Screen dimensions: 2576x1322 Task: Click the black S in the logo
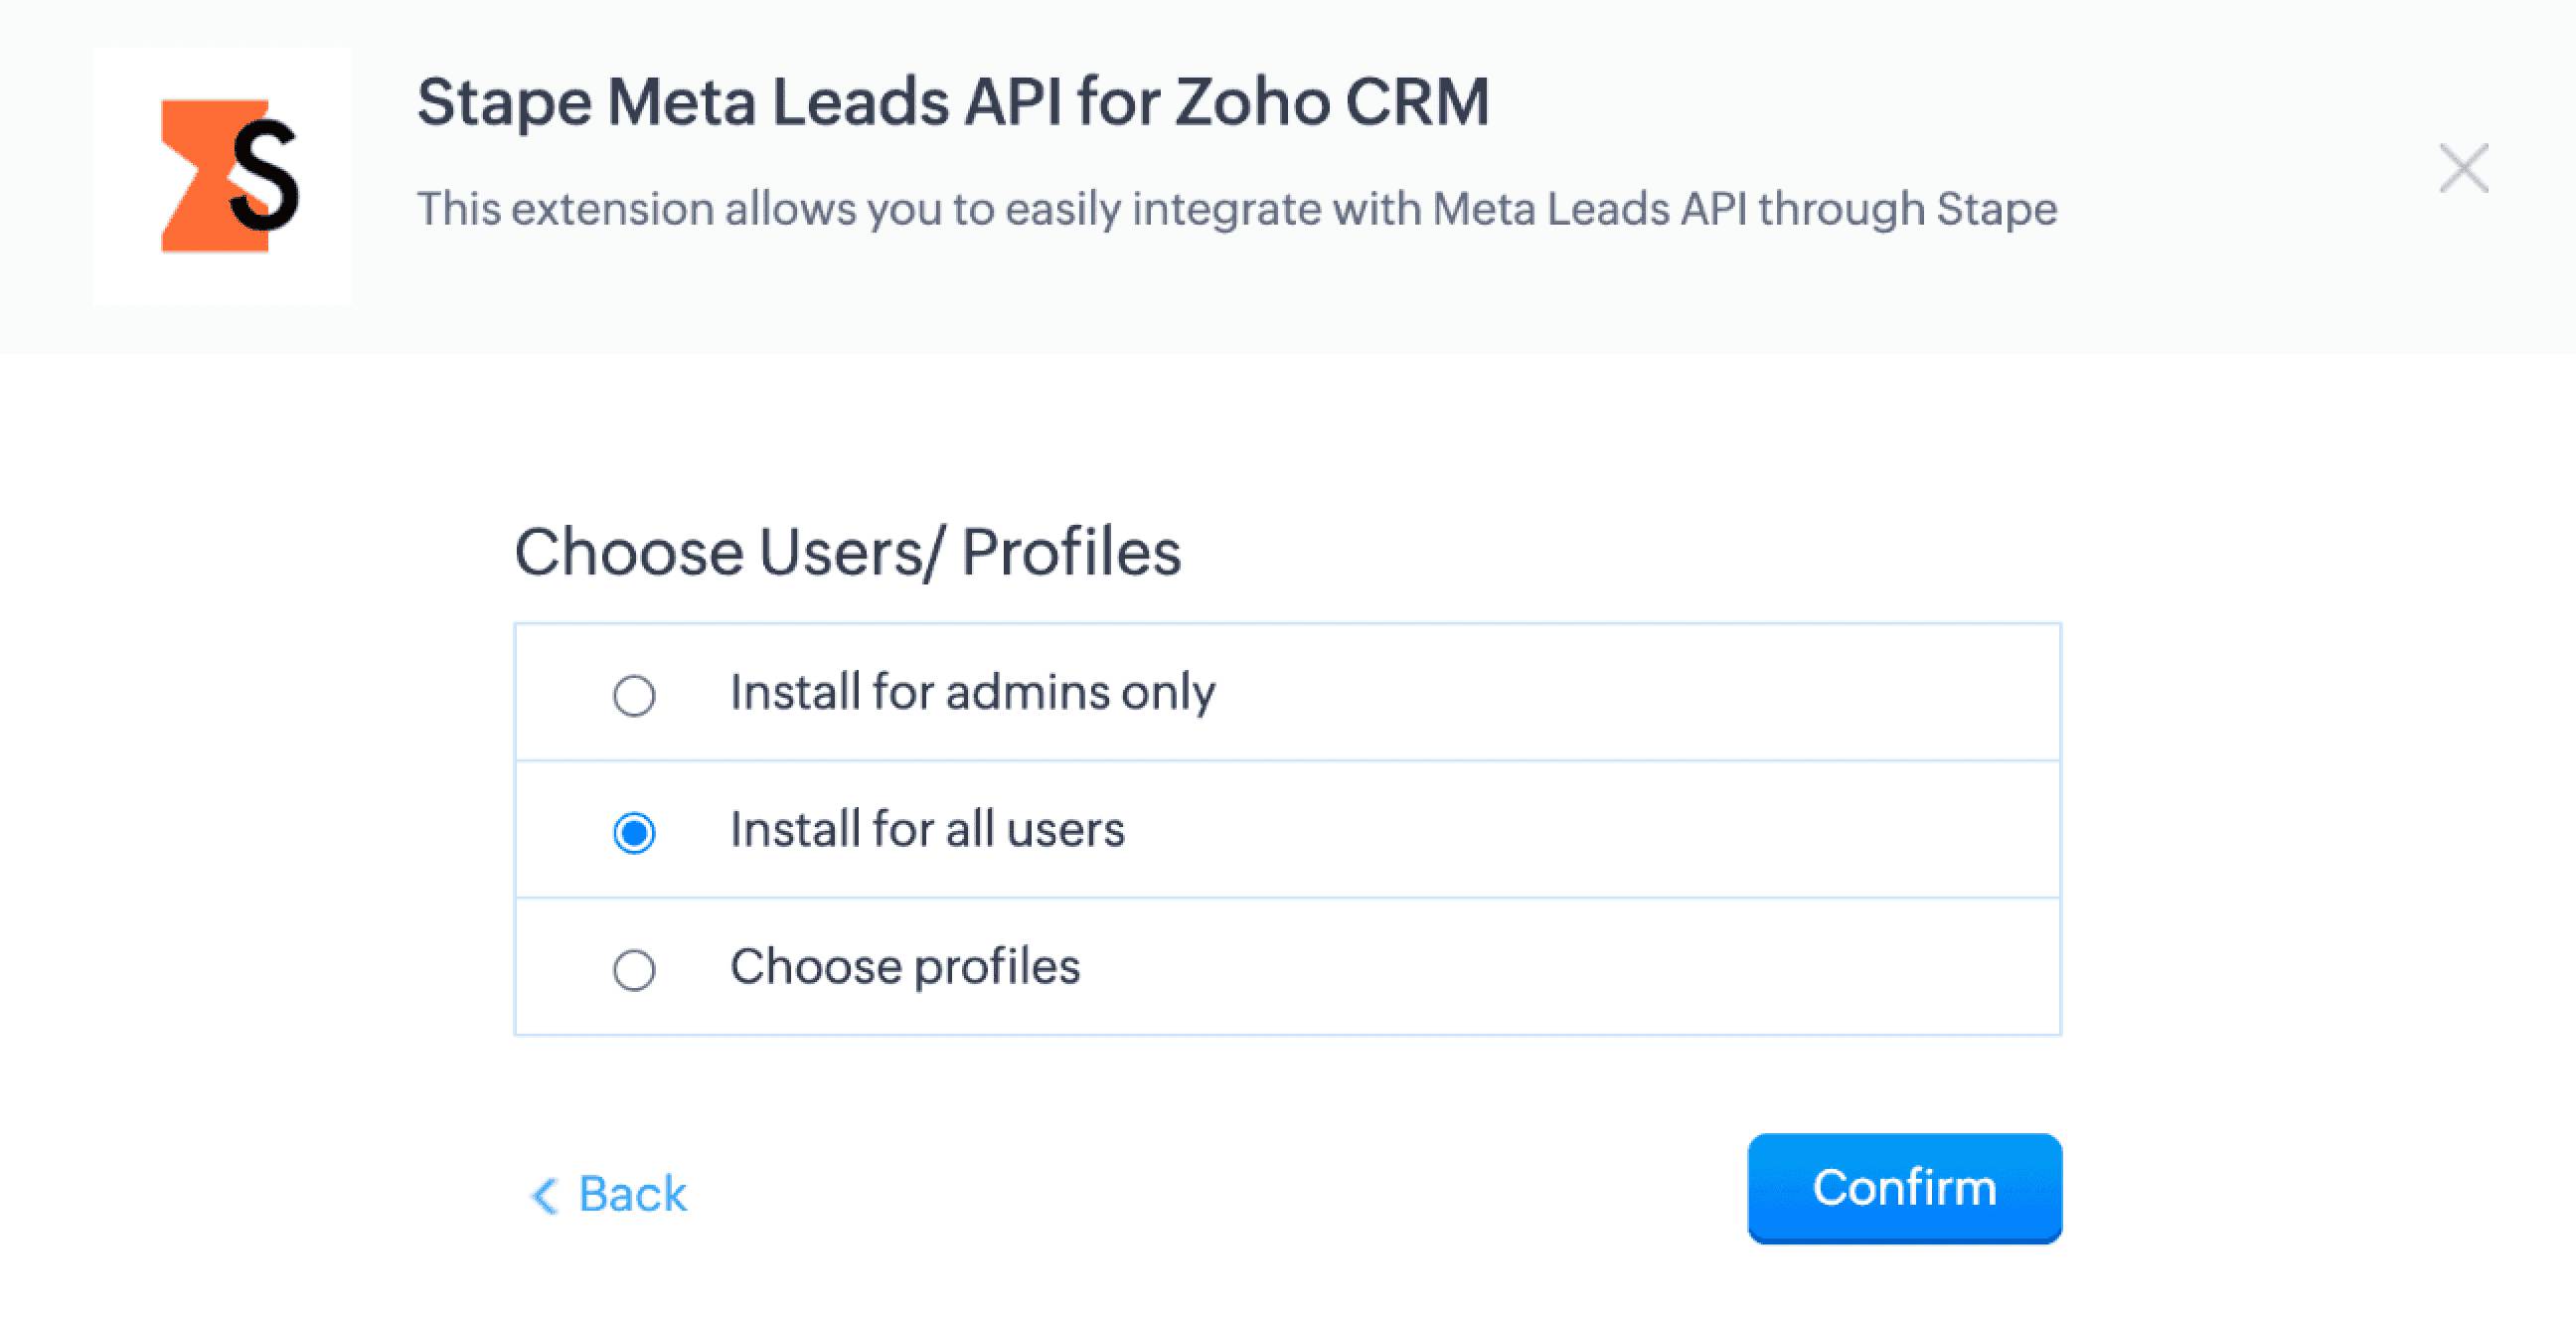click(x=265, y=174)
